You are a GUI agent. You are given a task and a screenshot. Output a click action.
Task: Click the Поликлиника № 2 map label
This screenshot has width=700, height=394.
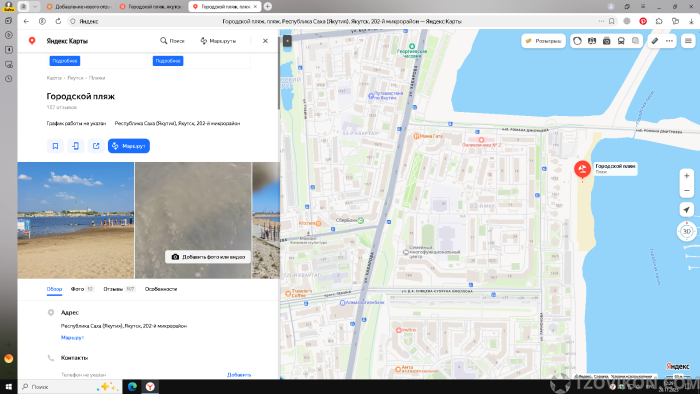click(x=481, y=144)
